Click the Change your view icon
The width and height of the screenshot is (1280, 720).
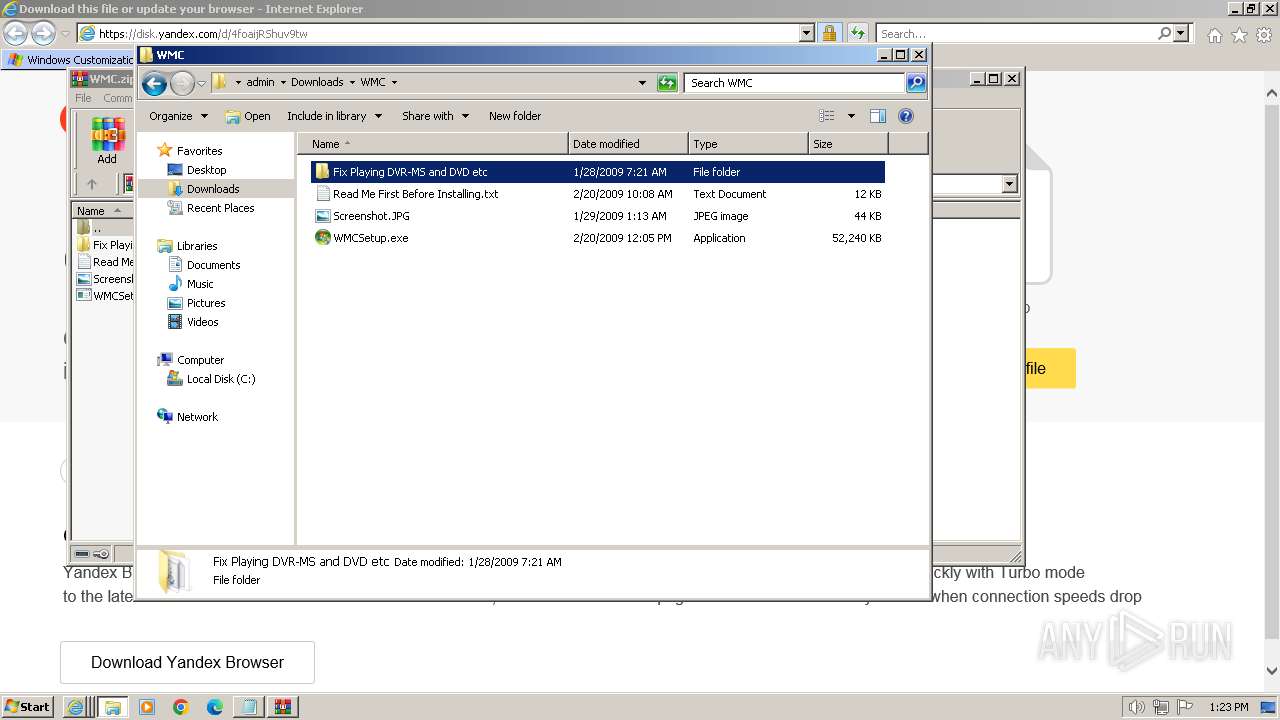(827, 116)
